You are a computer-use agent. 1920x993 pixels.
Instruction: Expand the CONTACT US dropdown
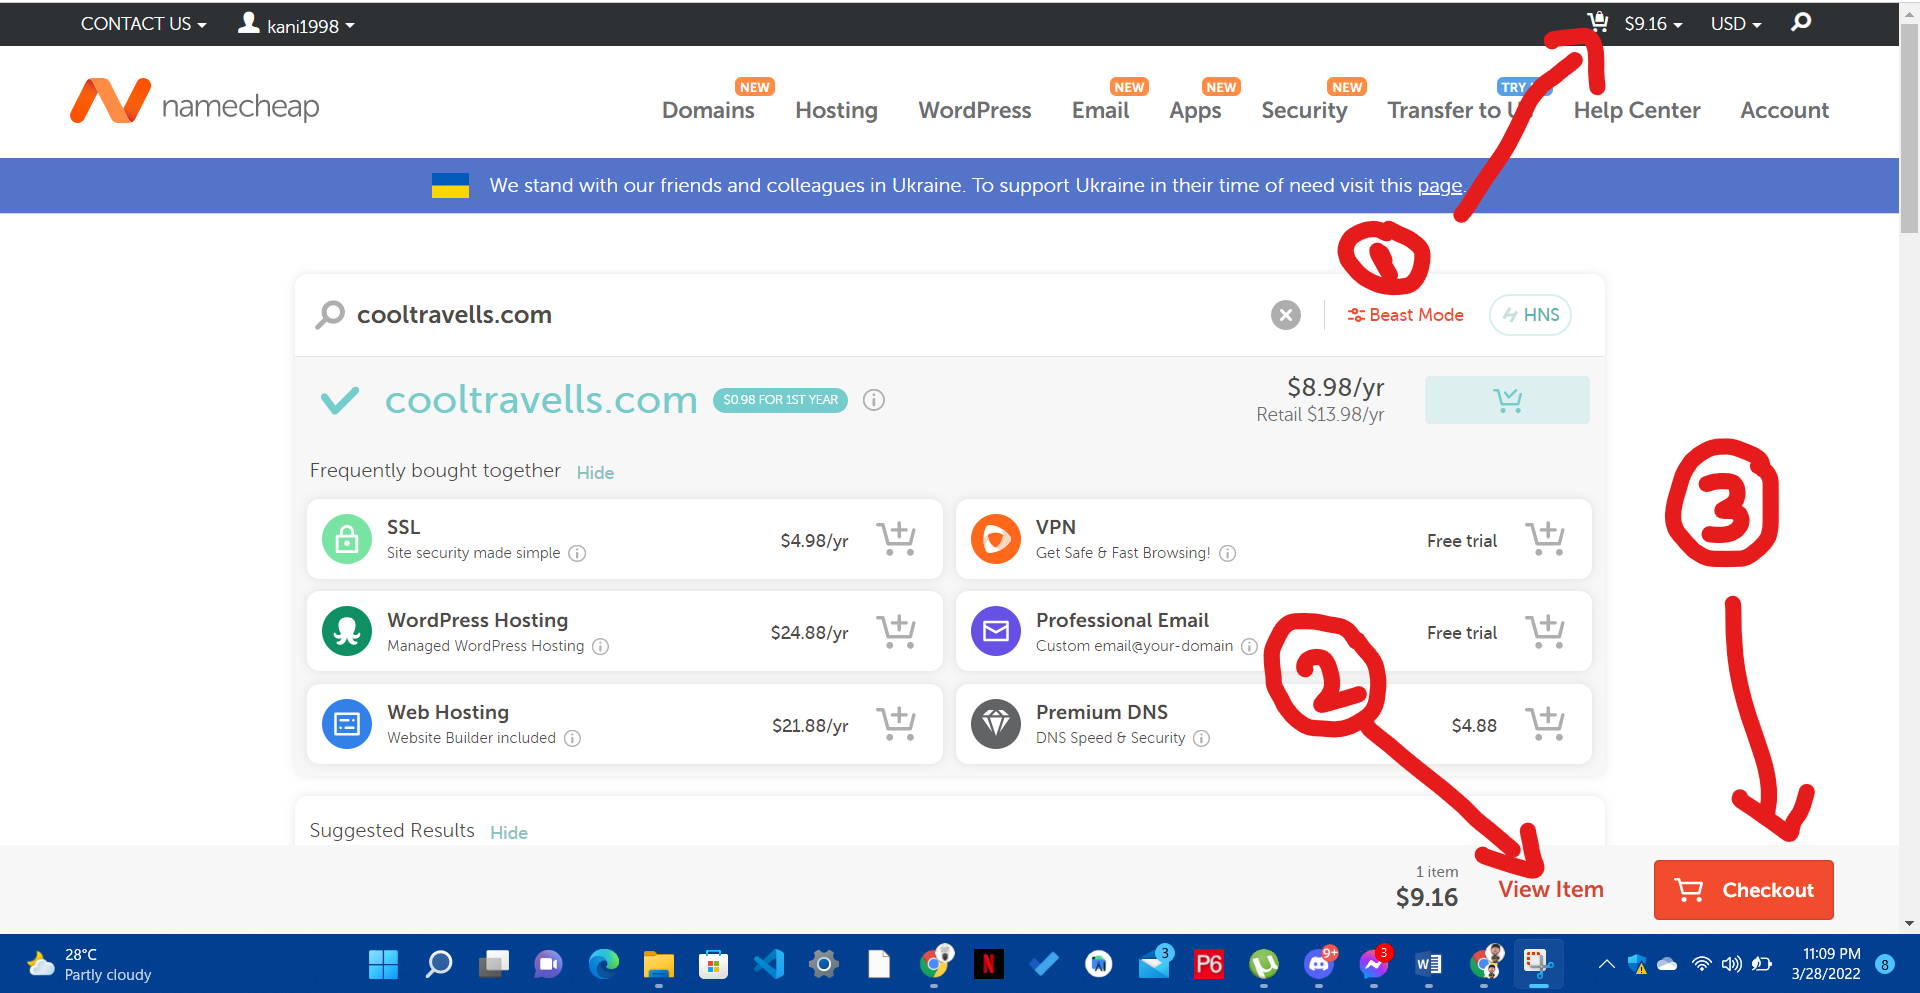(x=144, y=24)
